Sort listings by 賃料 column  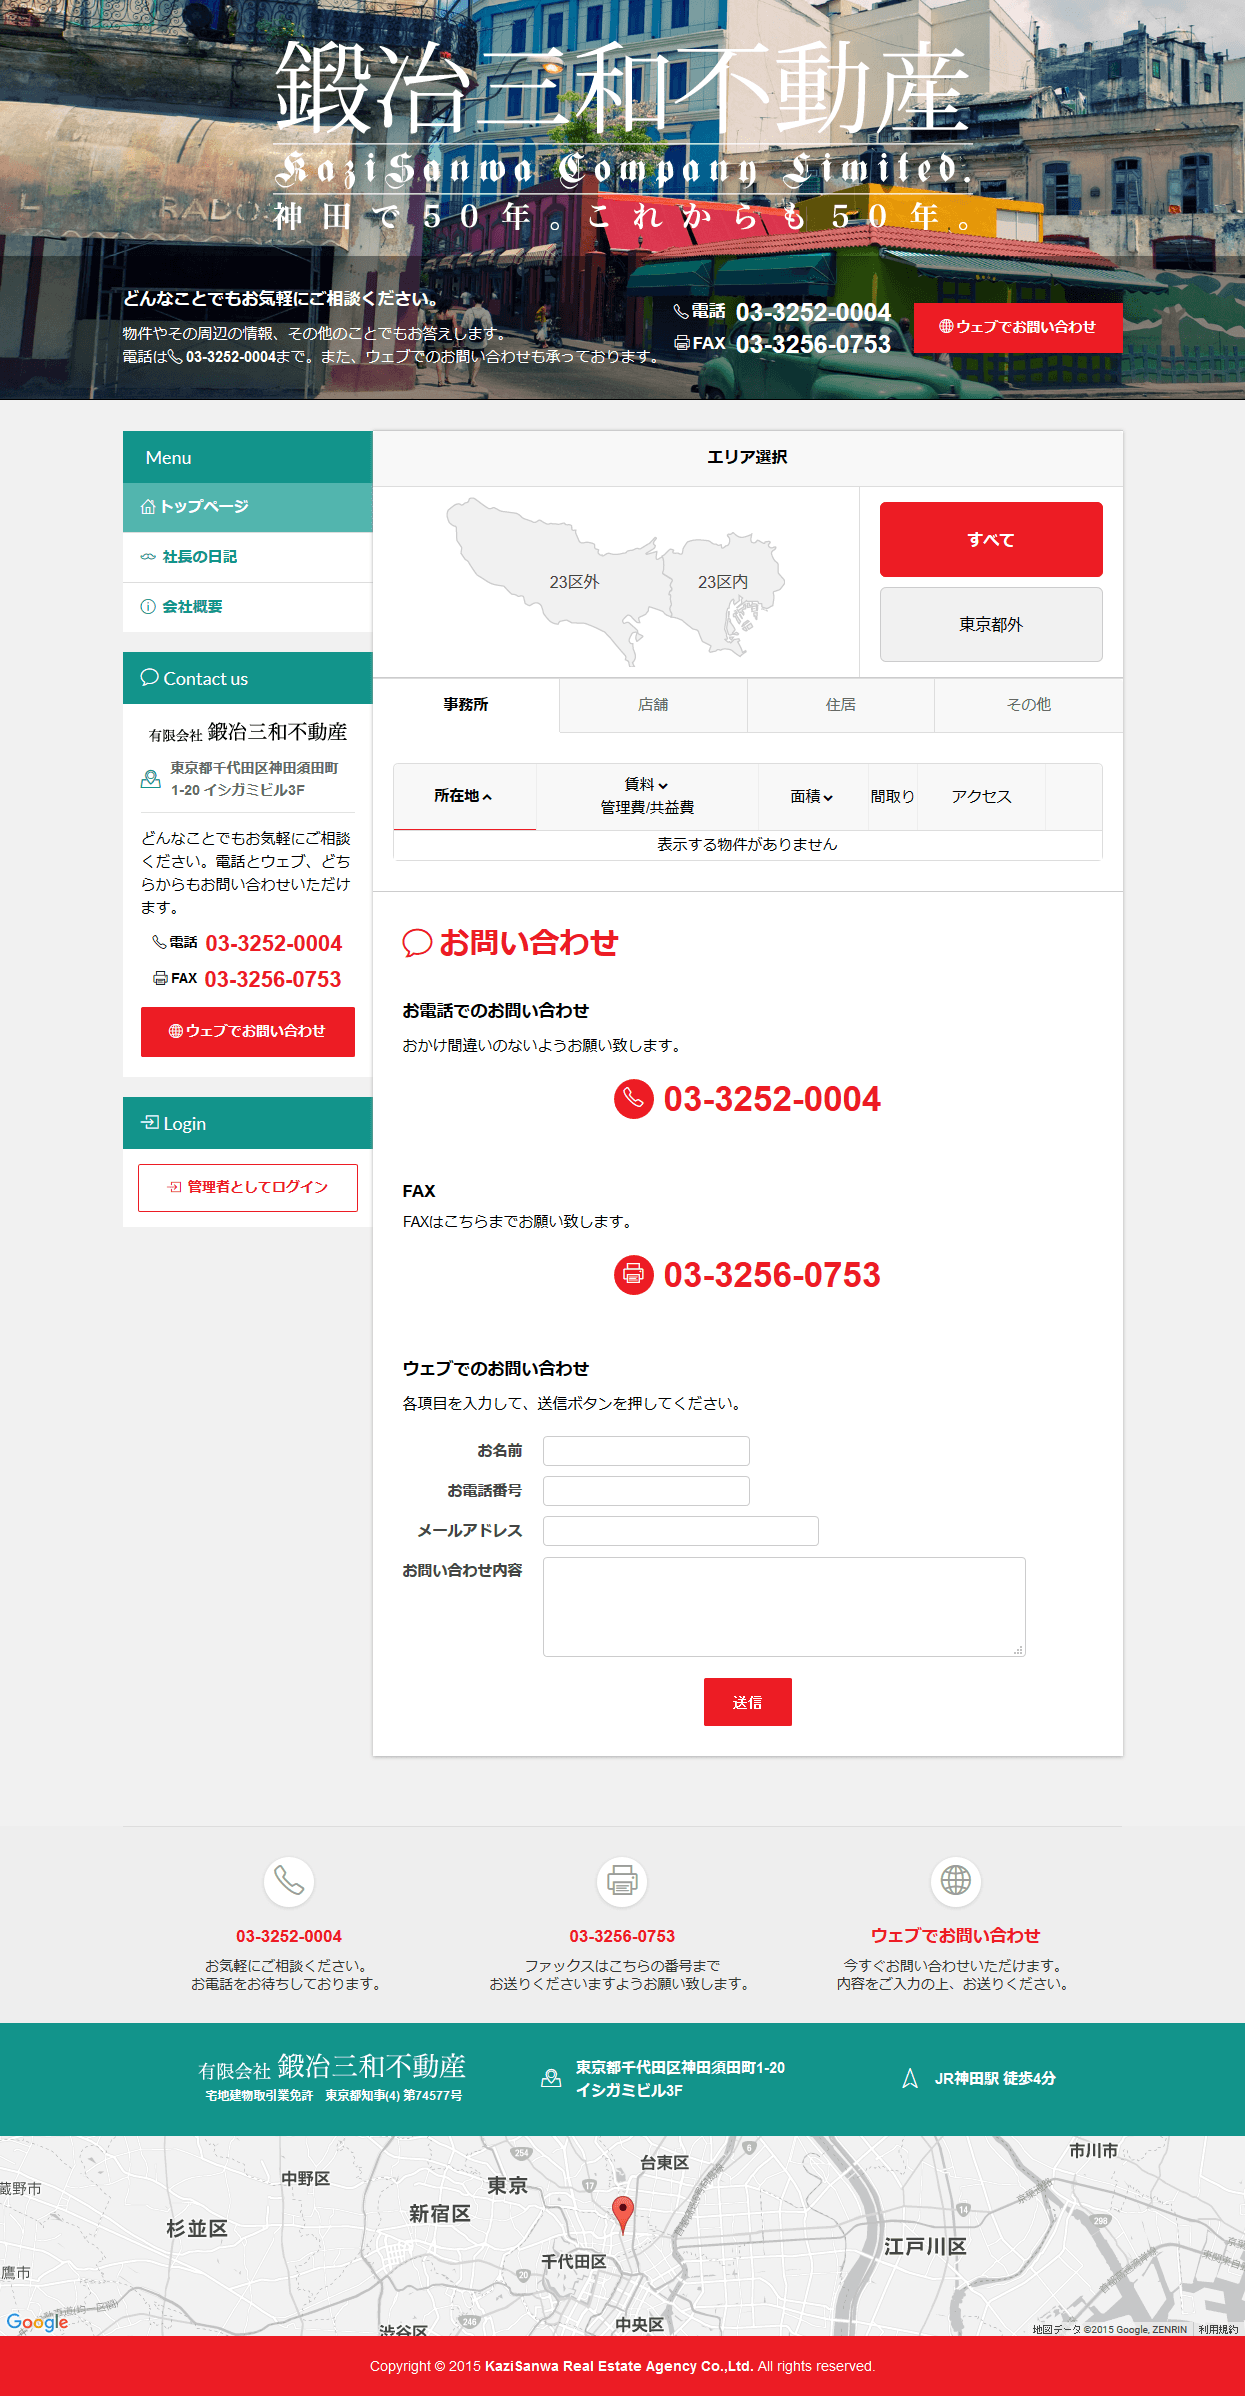[x=646, y=785]
